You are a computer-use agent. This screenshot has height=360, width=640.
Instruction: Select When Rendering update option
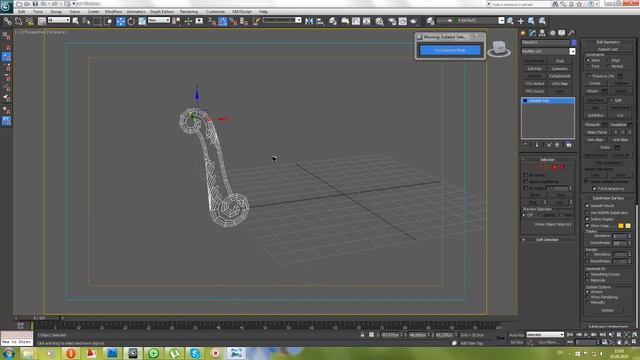click(x=588, y=297)
